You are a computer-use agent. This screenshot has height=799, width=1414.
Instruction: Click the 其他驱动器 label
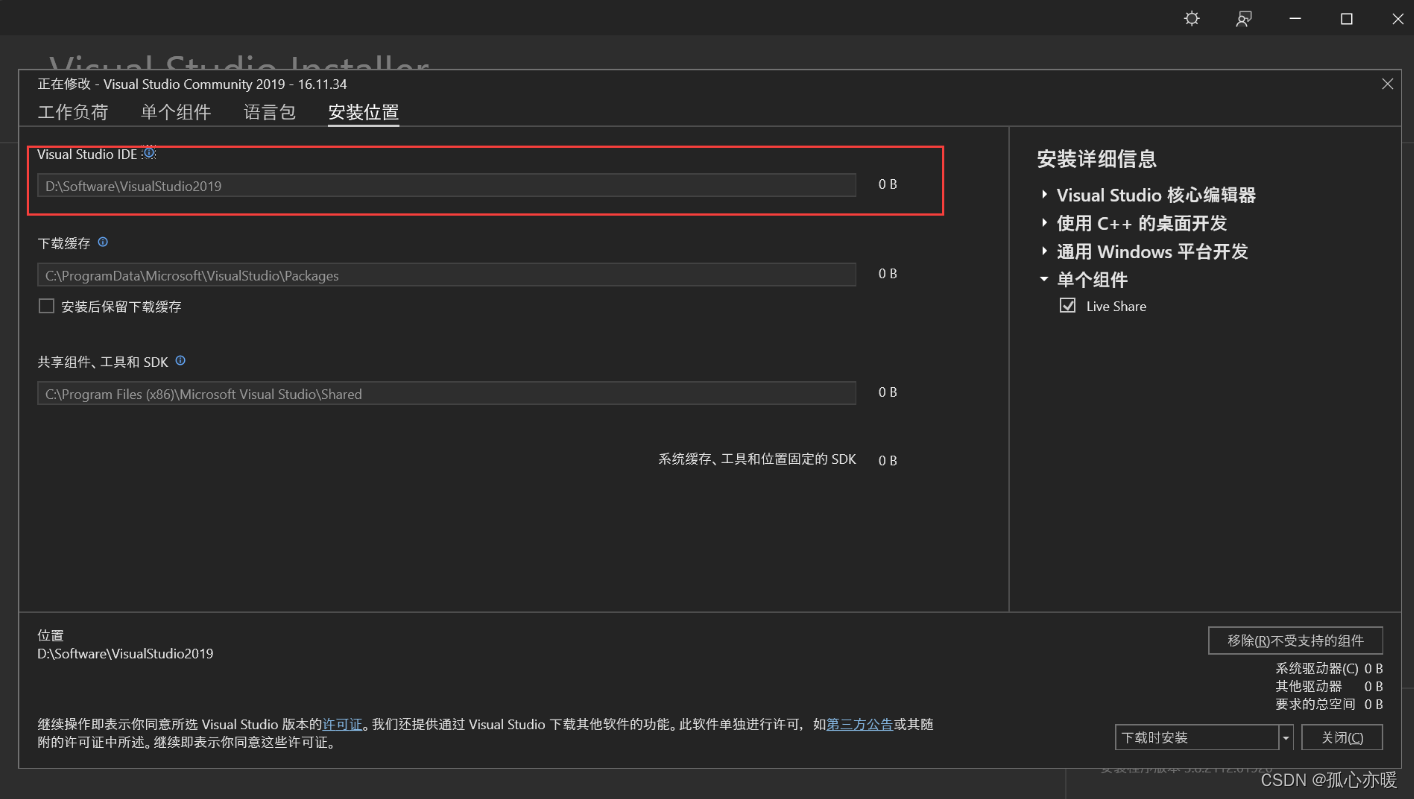(1308, 686)
